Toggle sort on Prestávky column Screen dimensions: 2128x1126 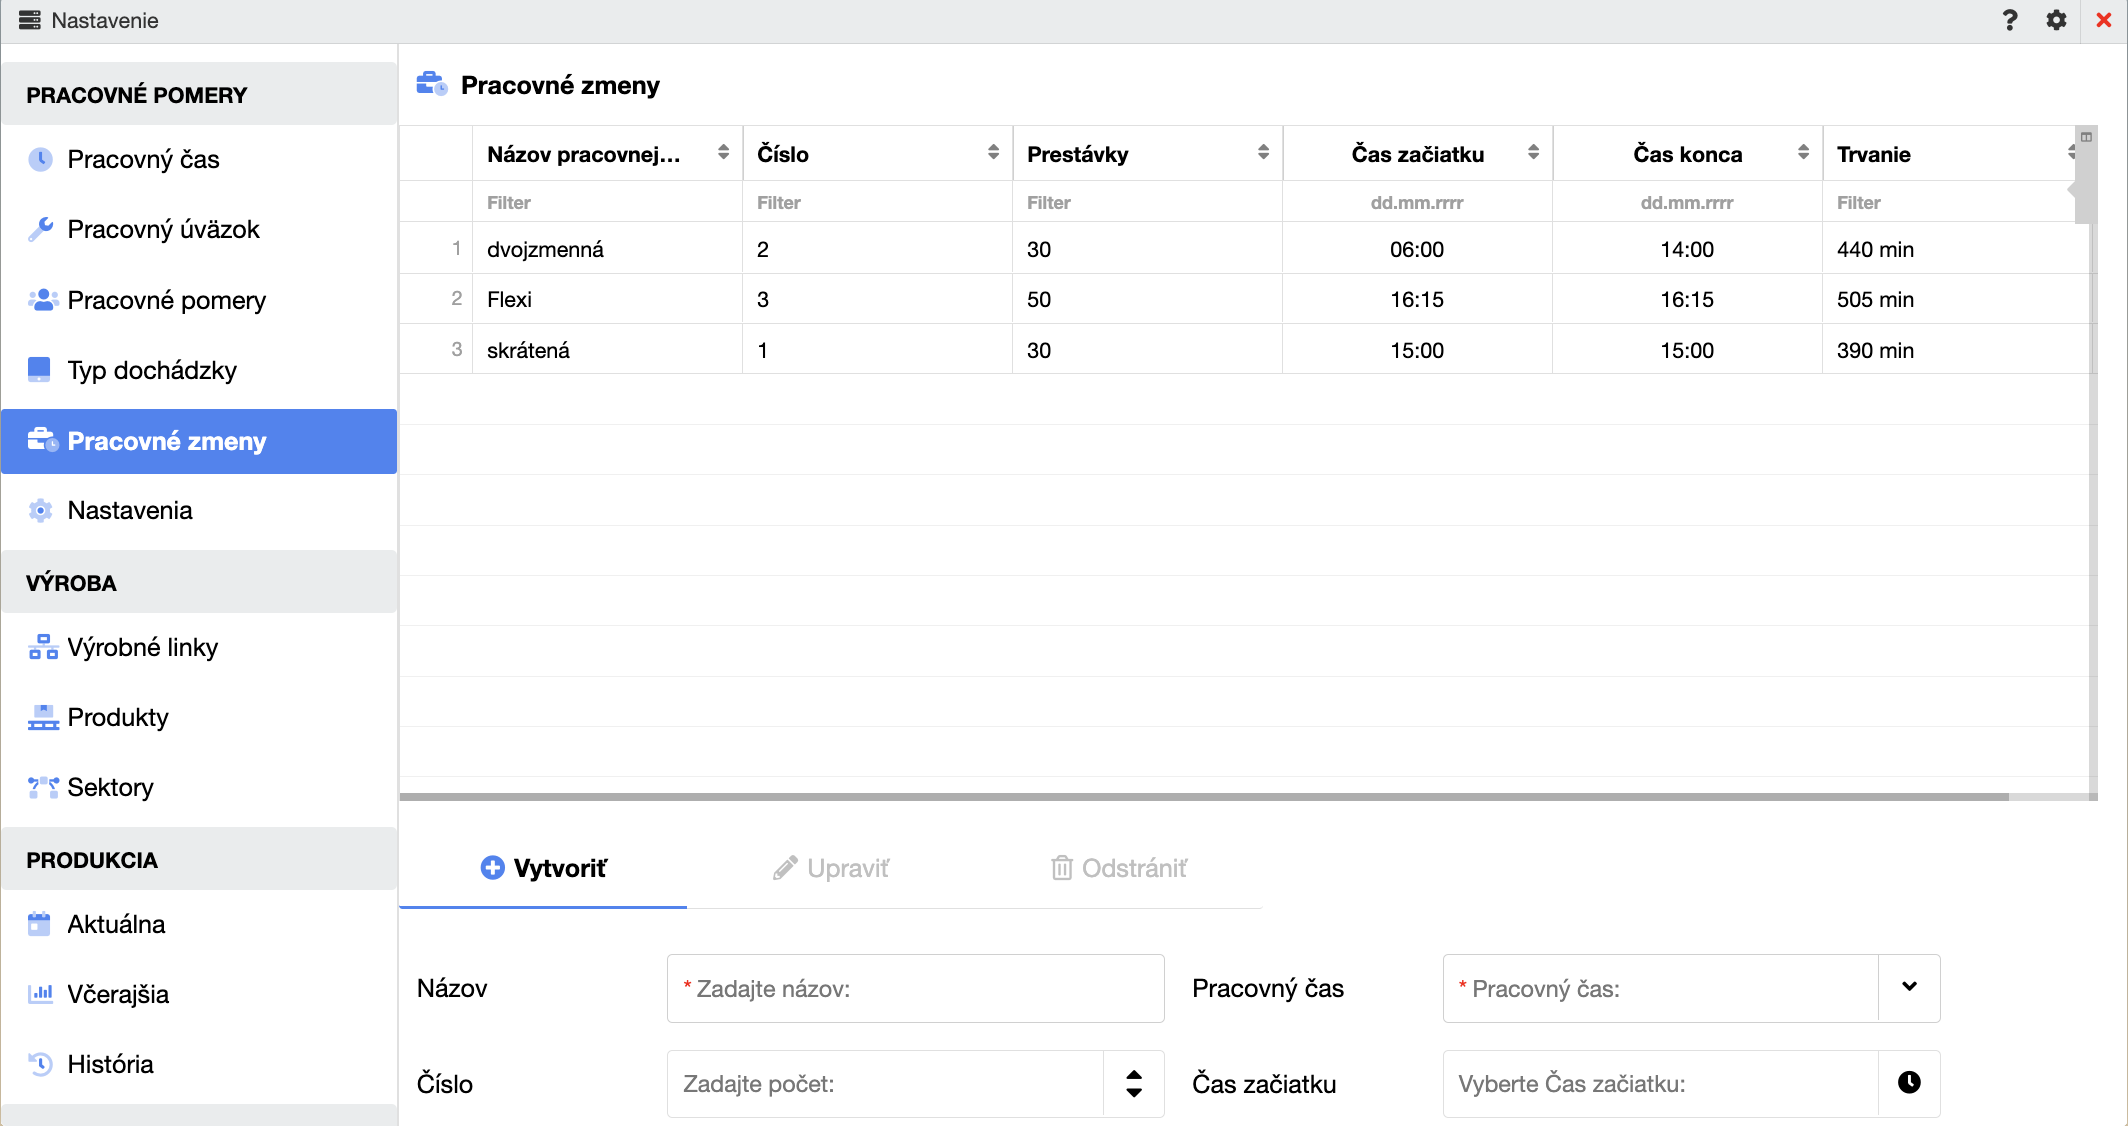tap(1263, 153)
